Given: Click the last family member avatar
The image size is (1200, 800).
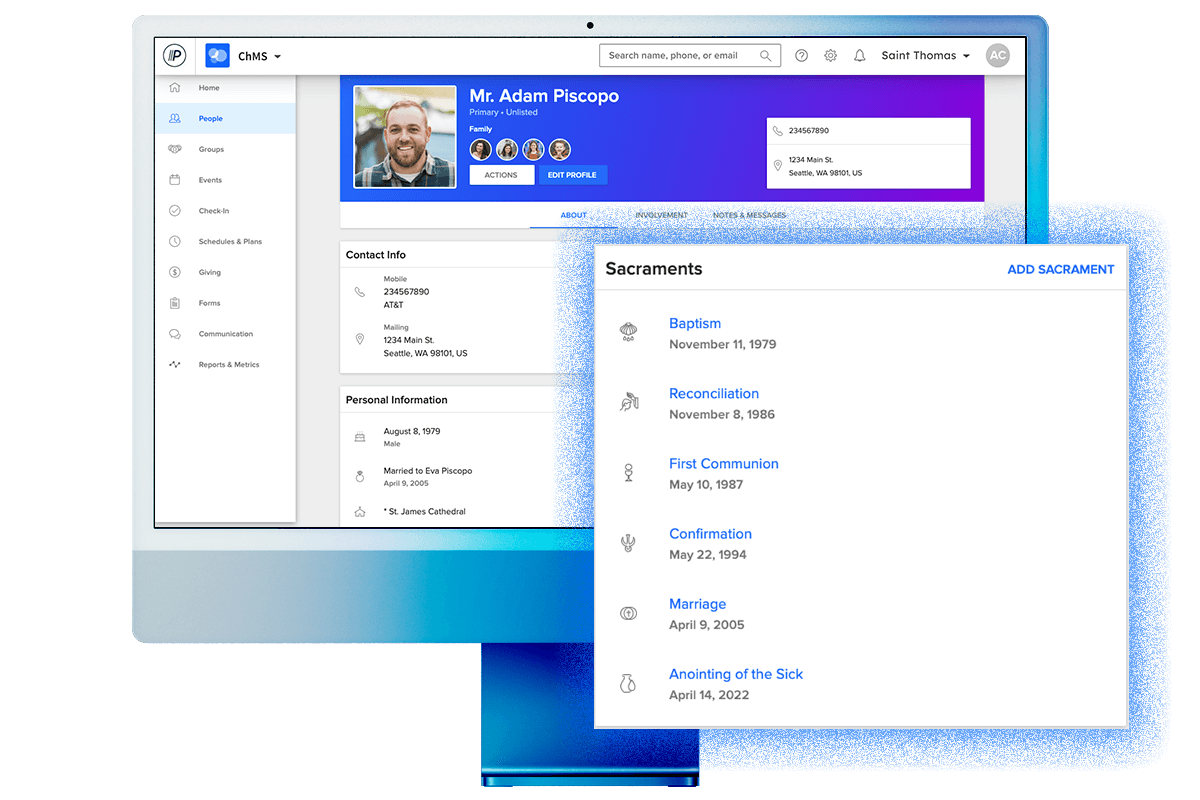Looking at the screenshot, I should (560, 149).
